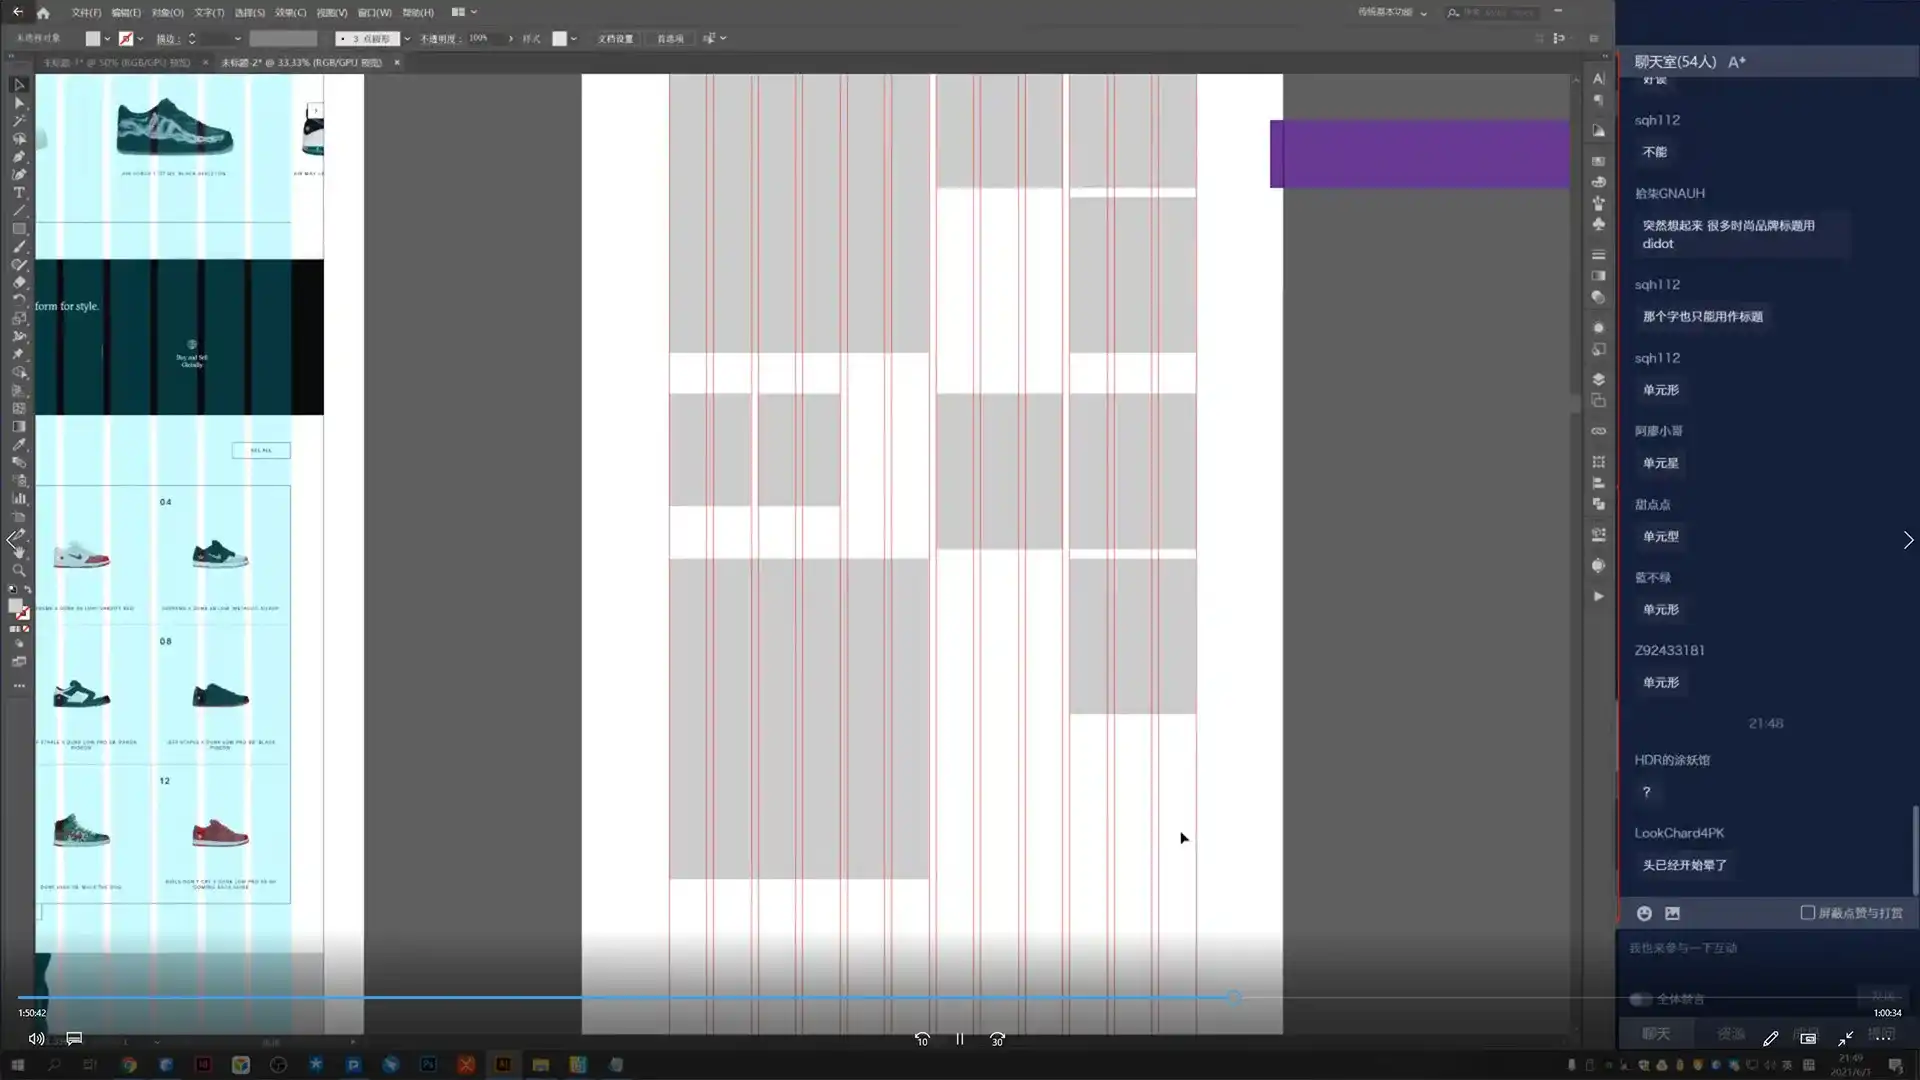Click the image upload icon in chat
Viewport: 1920px width, 1080px height.
(x=1672, y=913)
